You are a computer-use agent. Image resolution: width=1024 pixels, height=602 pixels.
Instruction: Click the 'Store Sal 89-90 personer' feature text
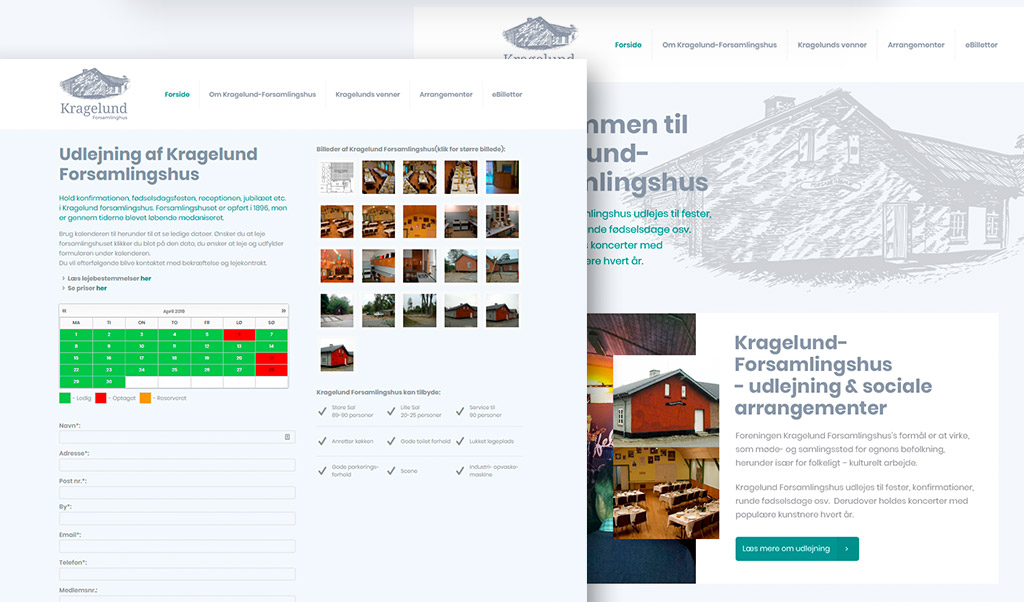(353, 411)
